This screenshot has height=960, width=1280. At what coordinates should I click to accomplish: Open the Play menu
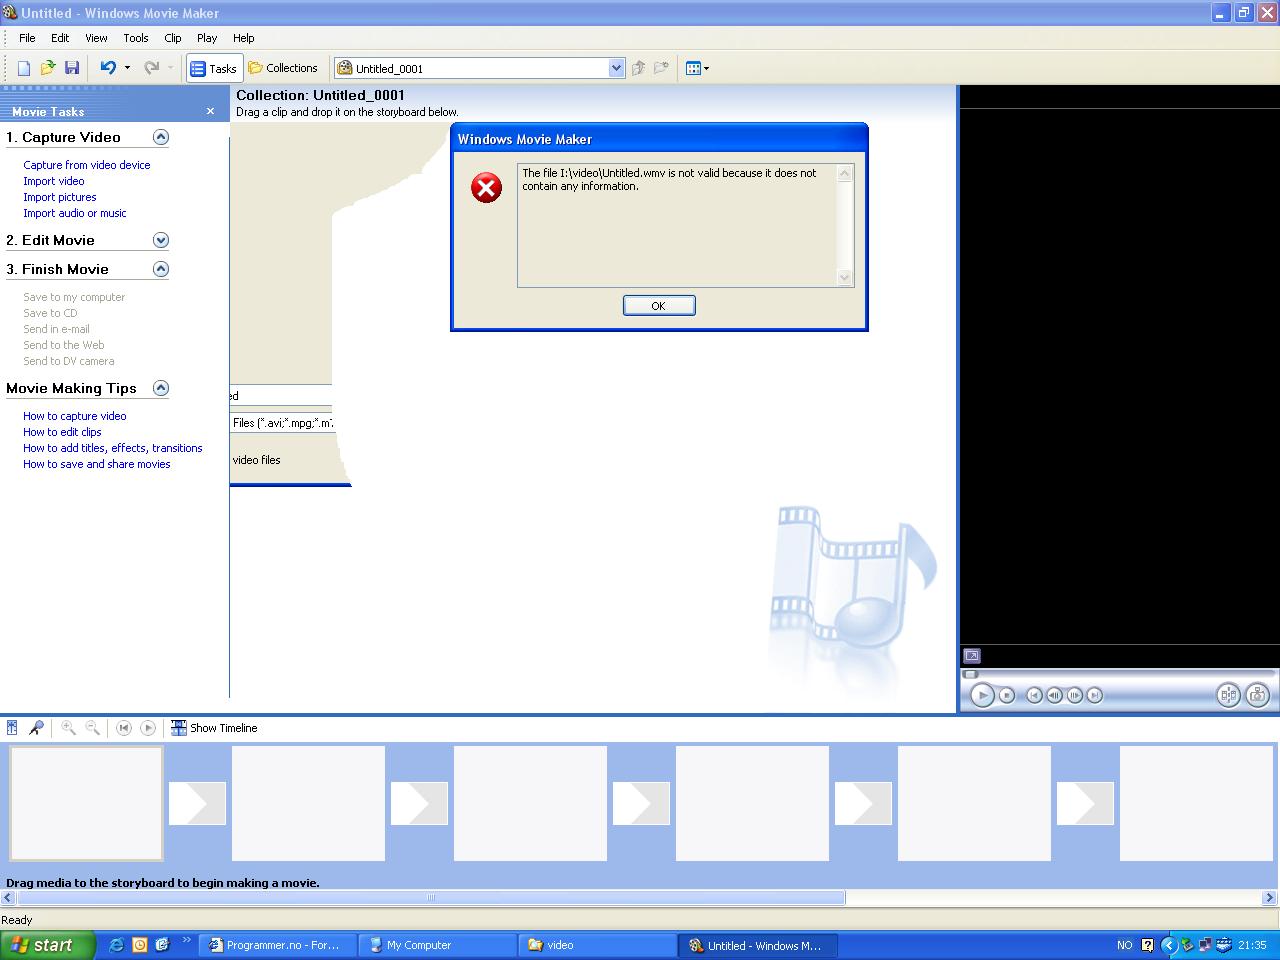pos(207,38)
